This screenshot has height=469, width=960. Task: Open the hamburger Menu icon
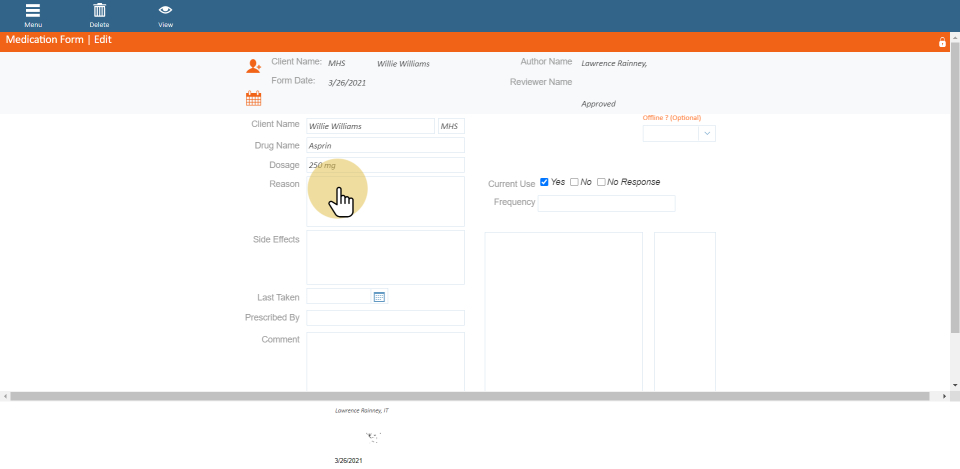[33, 11]
